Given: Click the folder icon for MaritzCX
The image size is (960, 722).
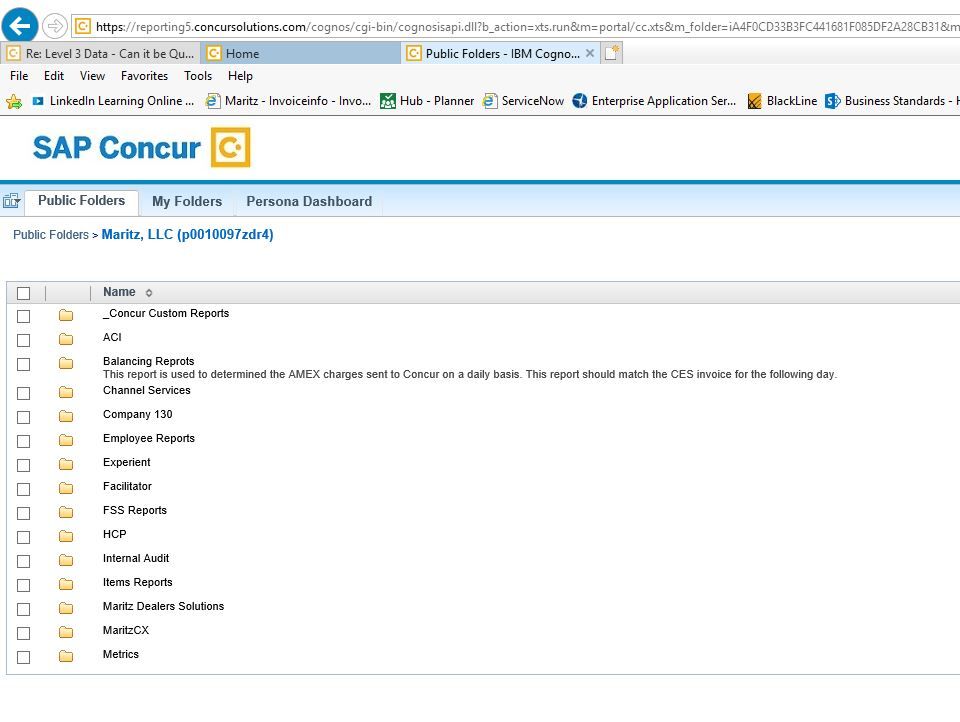Looking at the screenshot, I should (66, 632).
